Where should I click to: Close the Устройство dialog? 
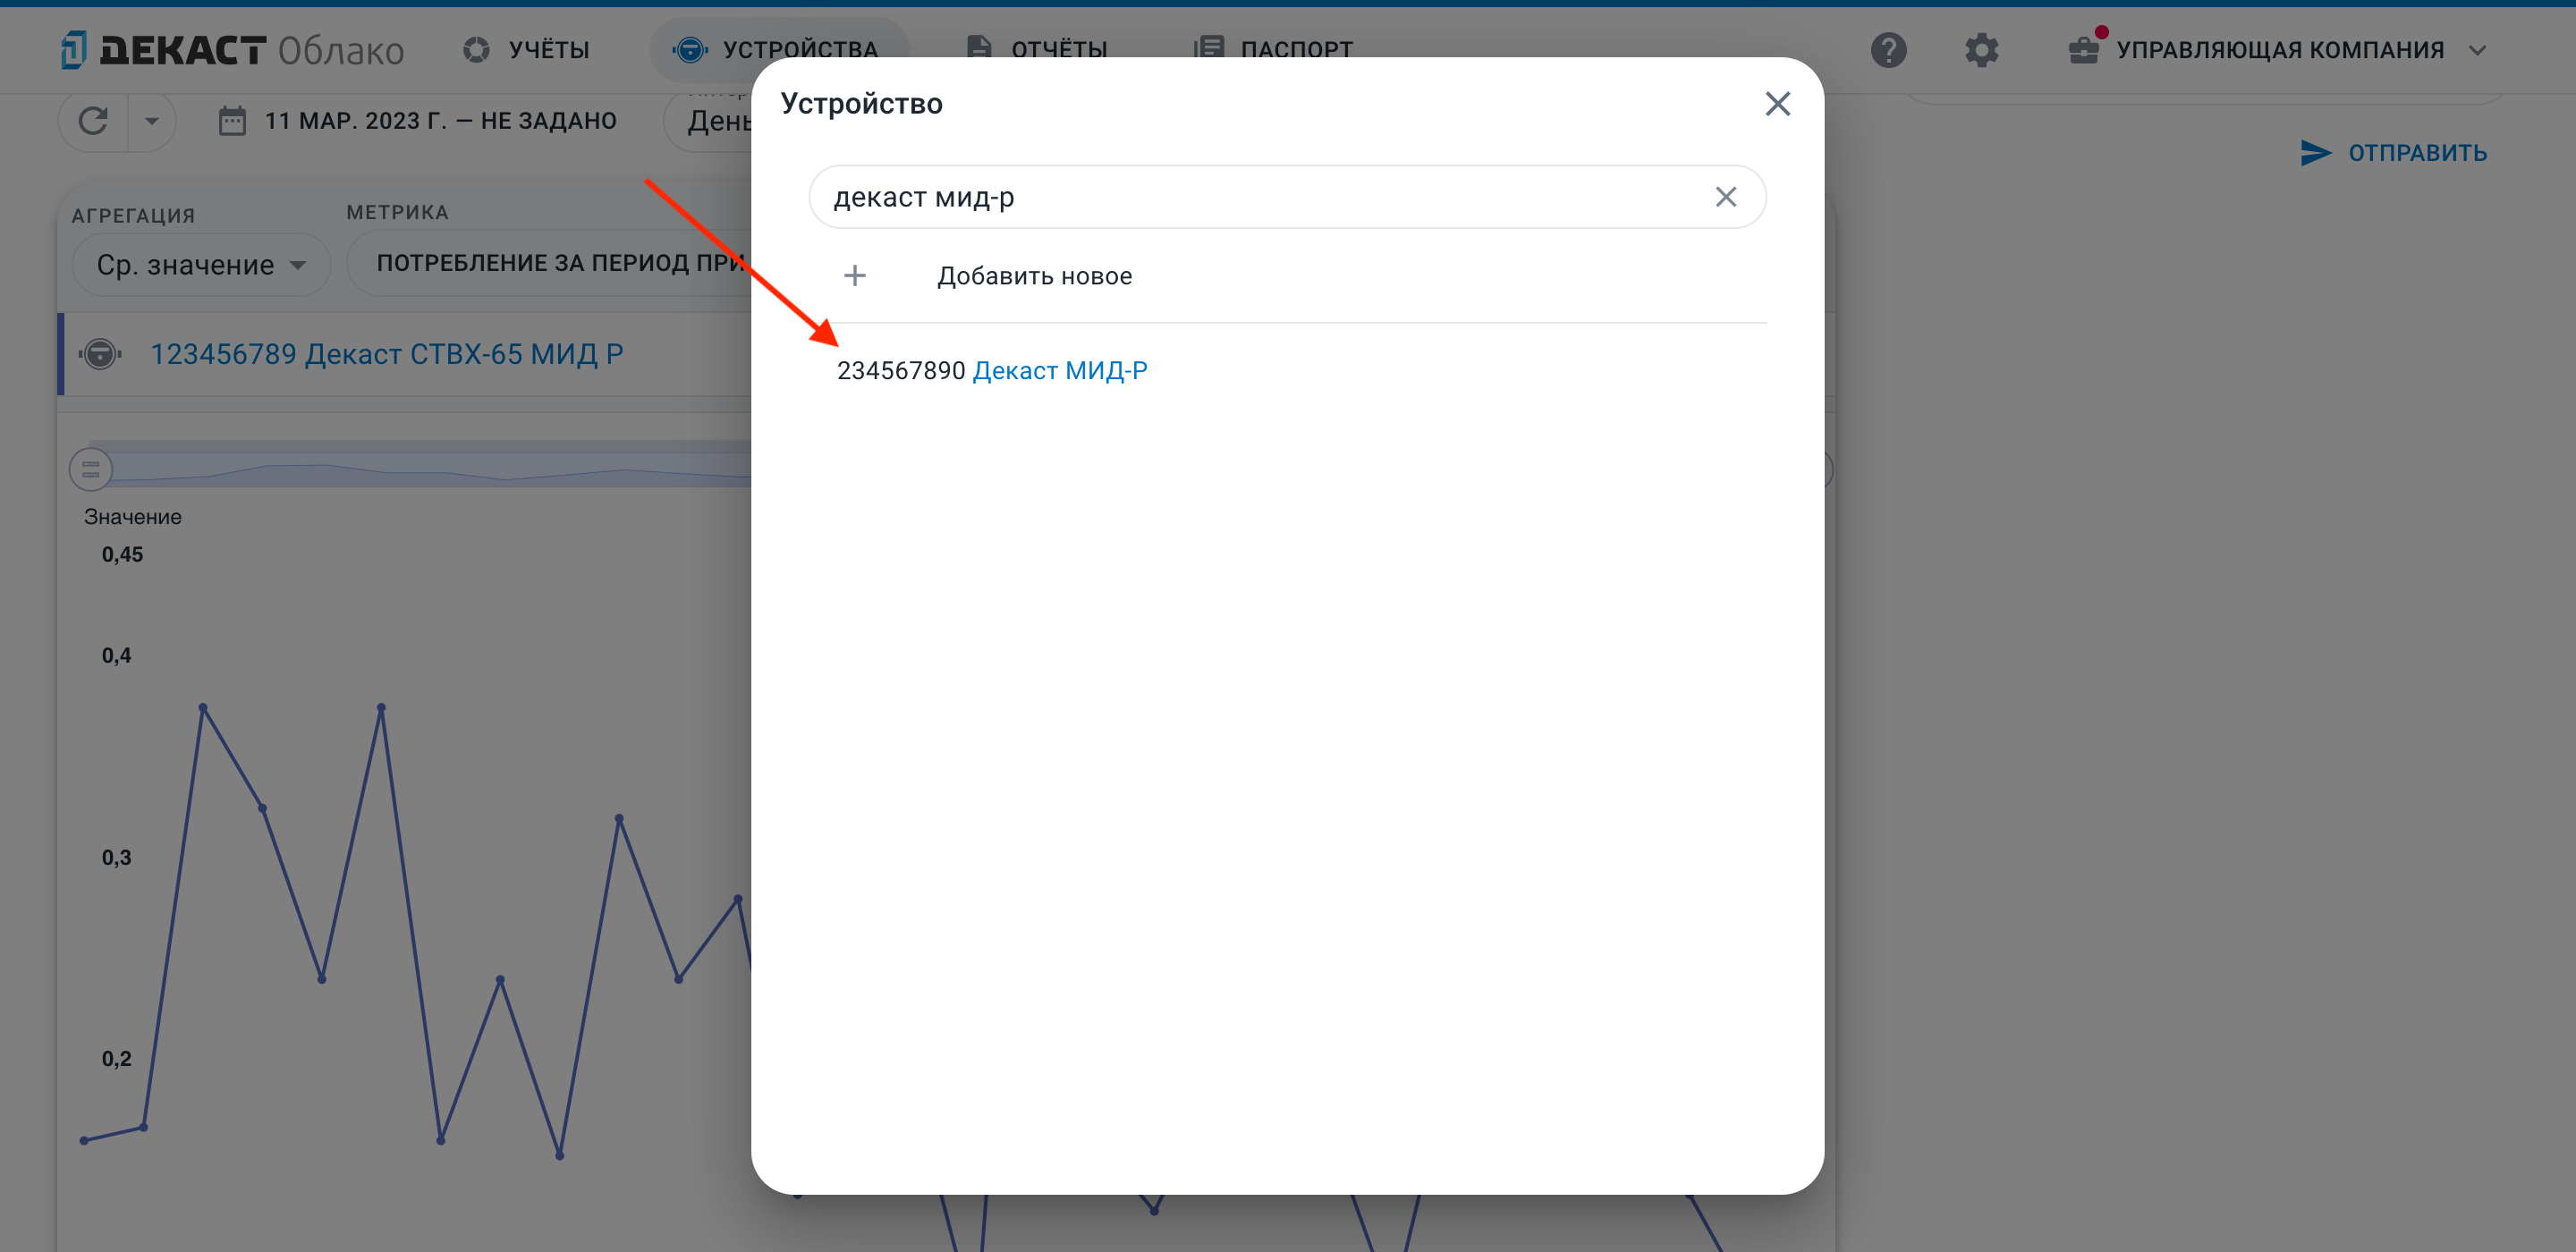(x=1777, y=104)
